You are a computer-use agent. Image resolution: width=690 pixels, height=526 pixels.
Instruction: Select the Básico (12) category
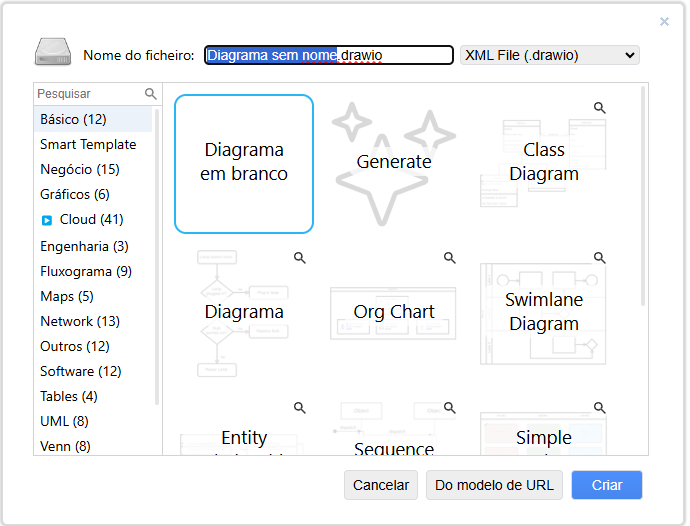[x=73, y=119]
